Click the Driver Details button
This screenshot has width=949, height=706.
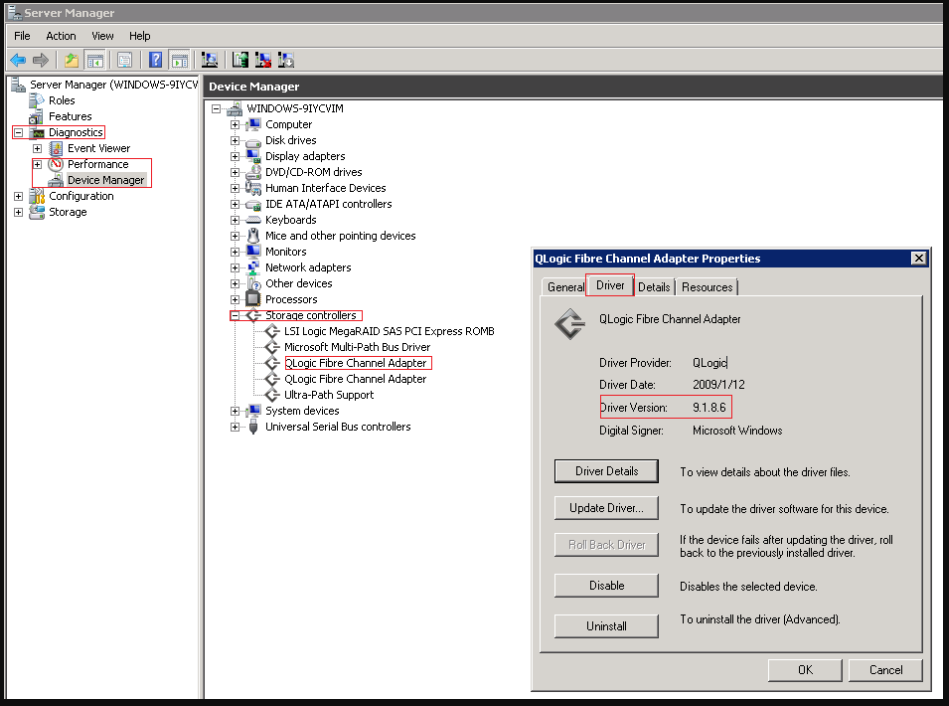tap(606, 471)
